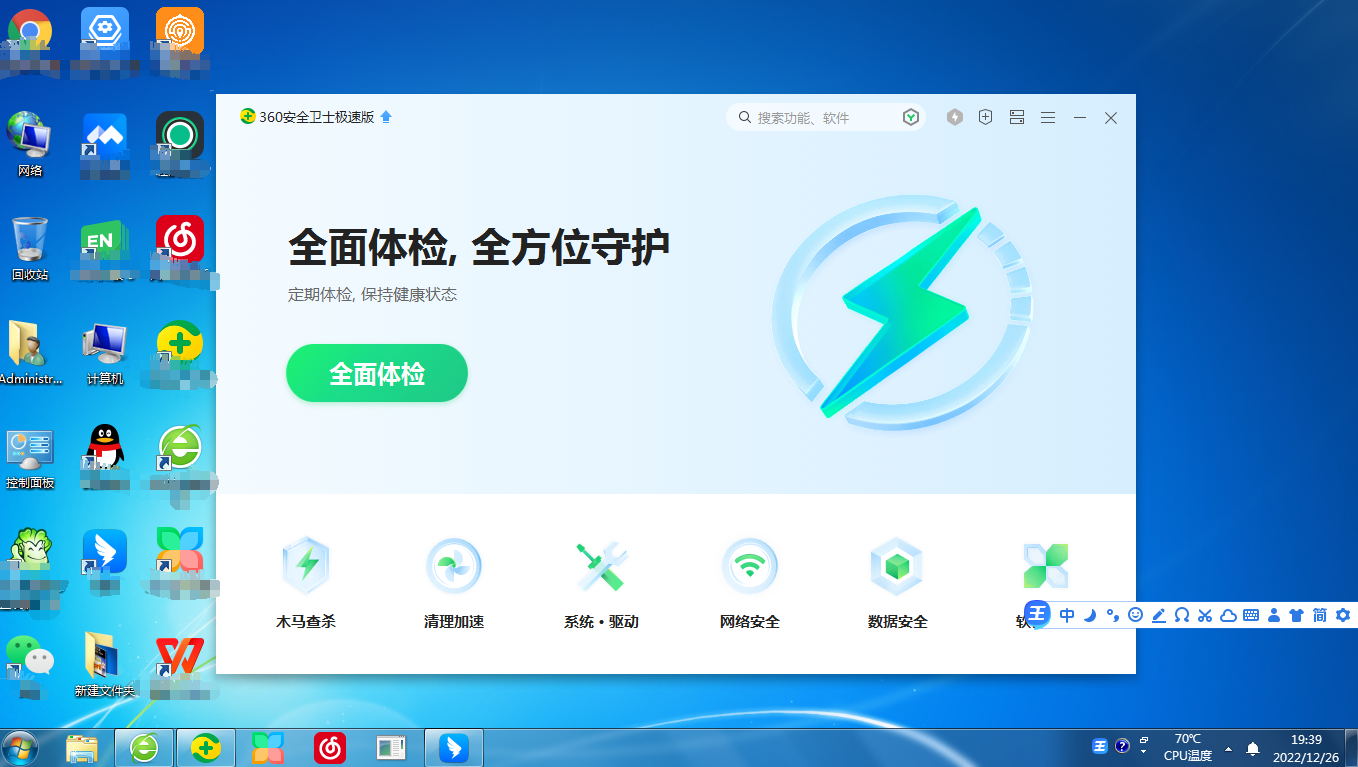Click the blue upgrade arrow beside 360安全卫士极速版
The width and height of the screenshot is (1358, 767).
pos(386,117)
